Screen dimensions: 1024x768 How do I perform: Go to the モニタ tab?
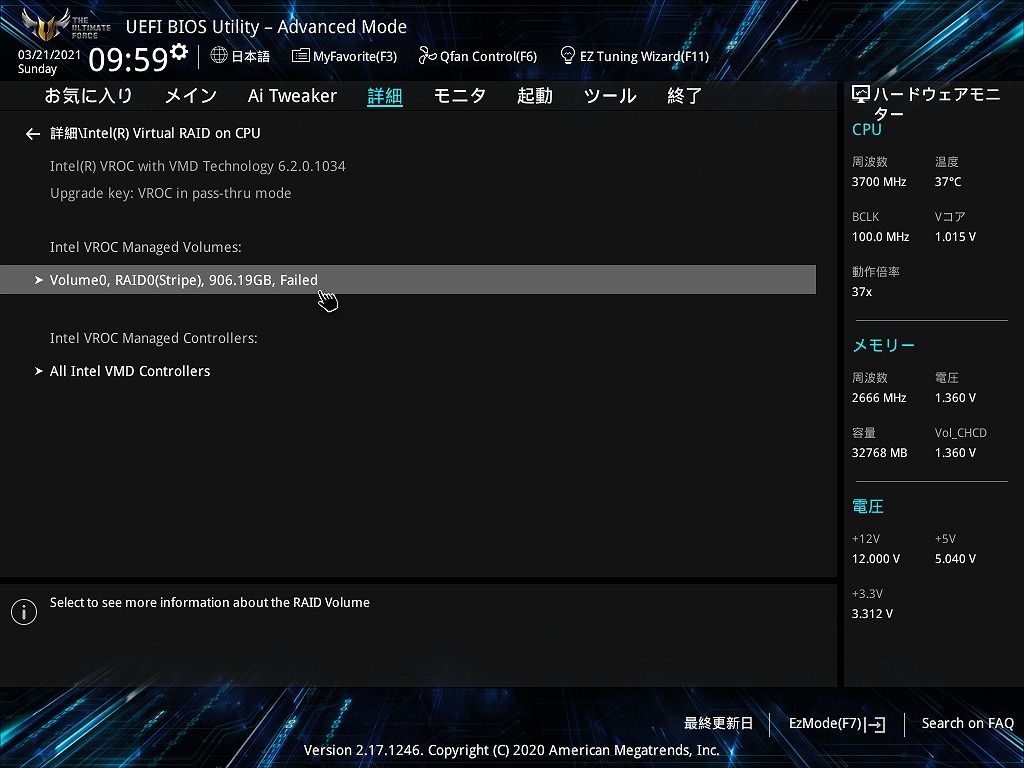pyautogui.click(x=460, y=96)
